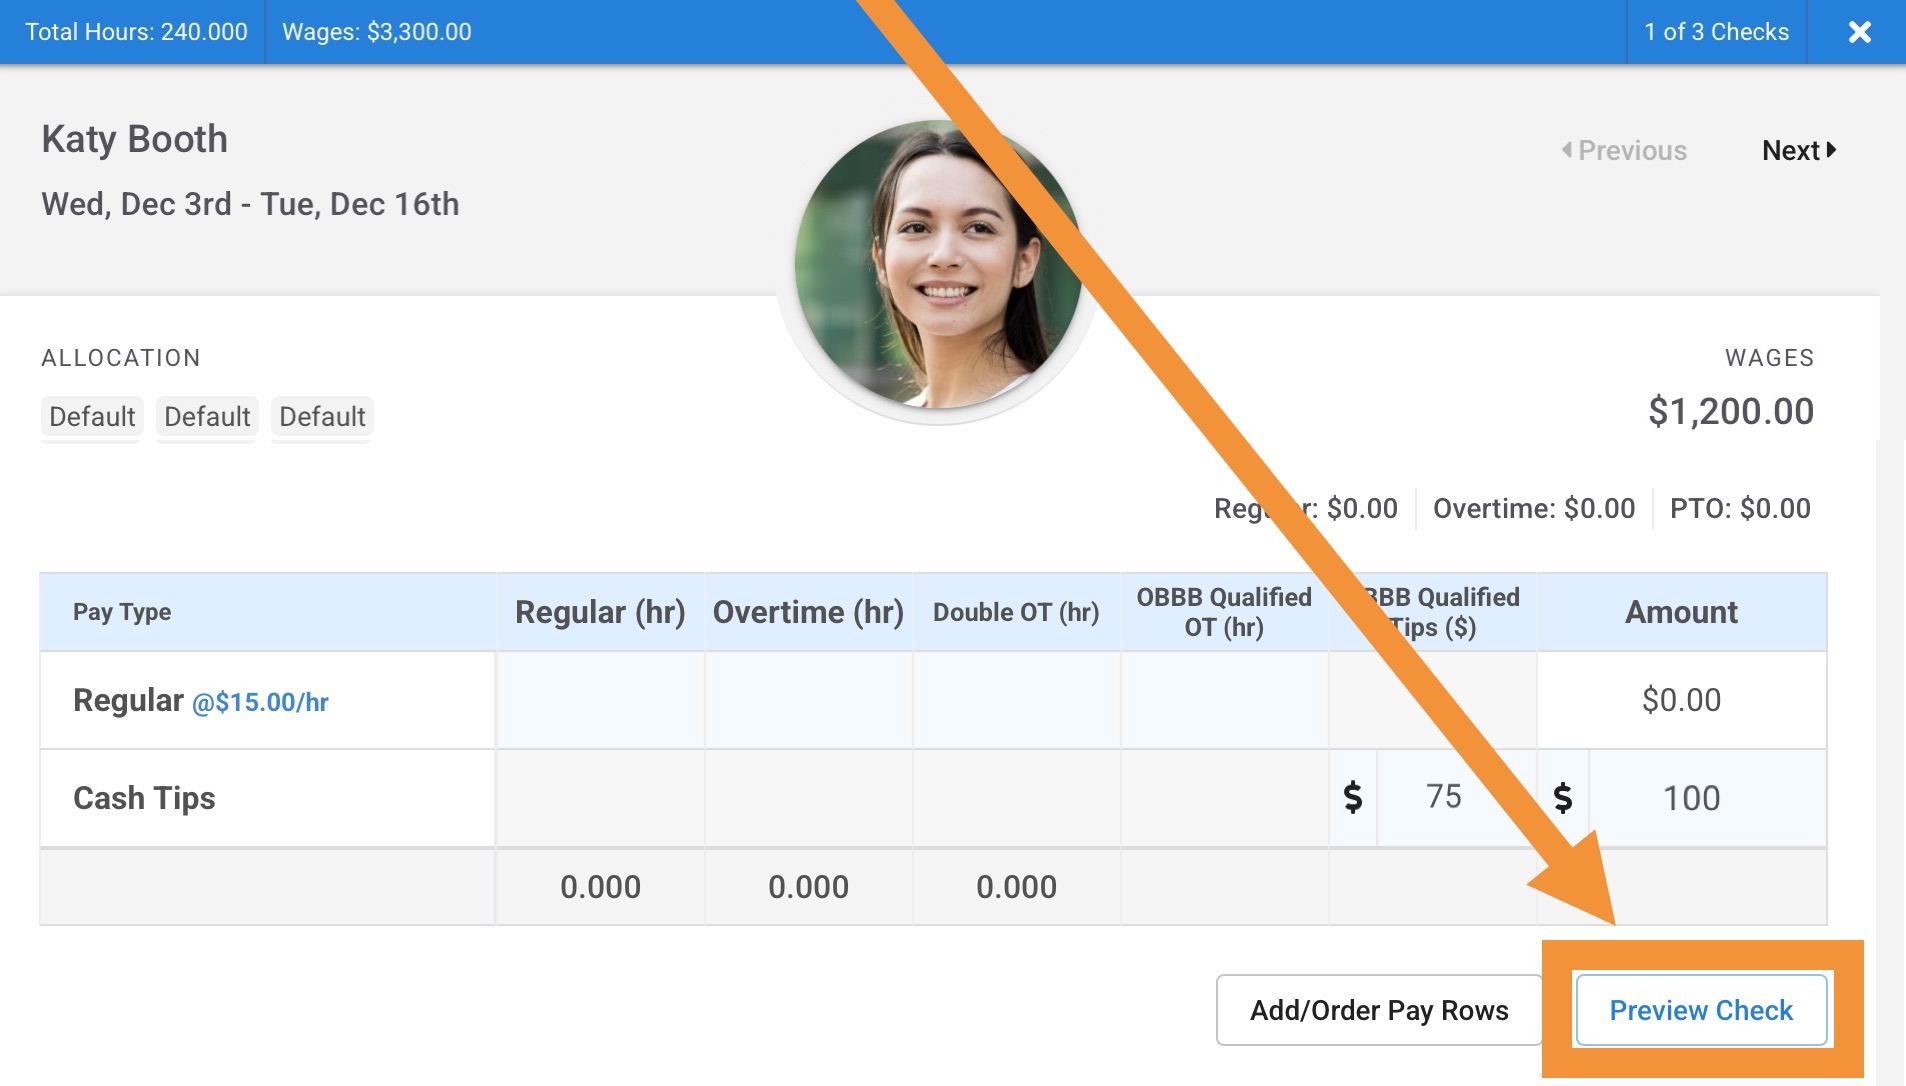Click the Regular row Double OT field
Viewport: 1906px width, 1086px height.
tap(1016, 700)
